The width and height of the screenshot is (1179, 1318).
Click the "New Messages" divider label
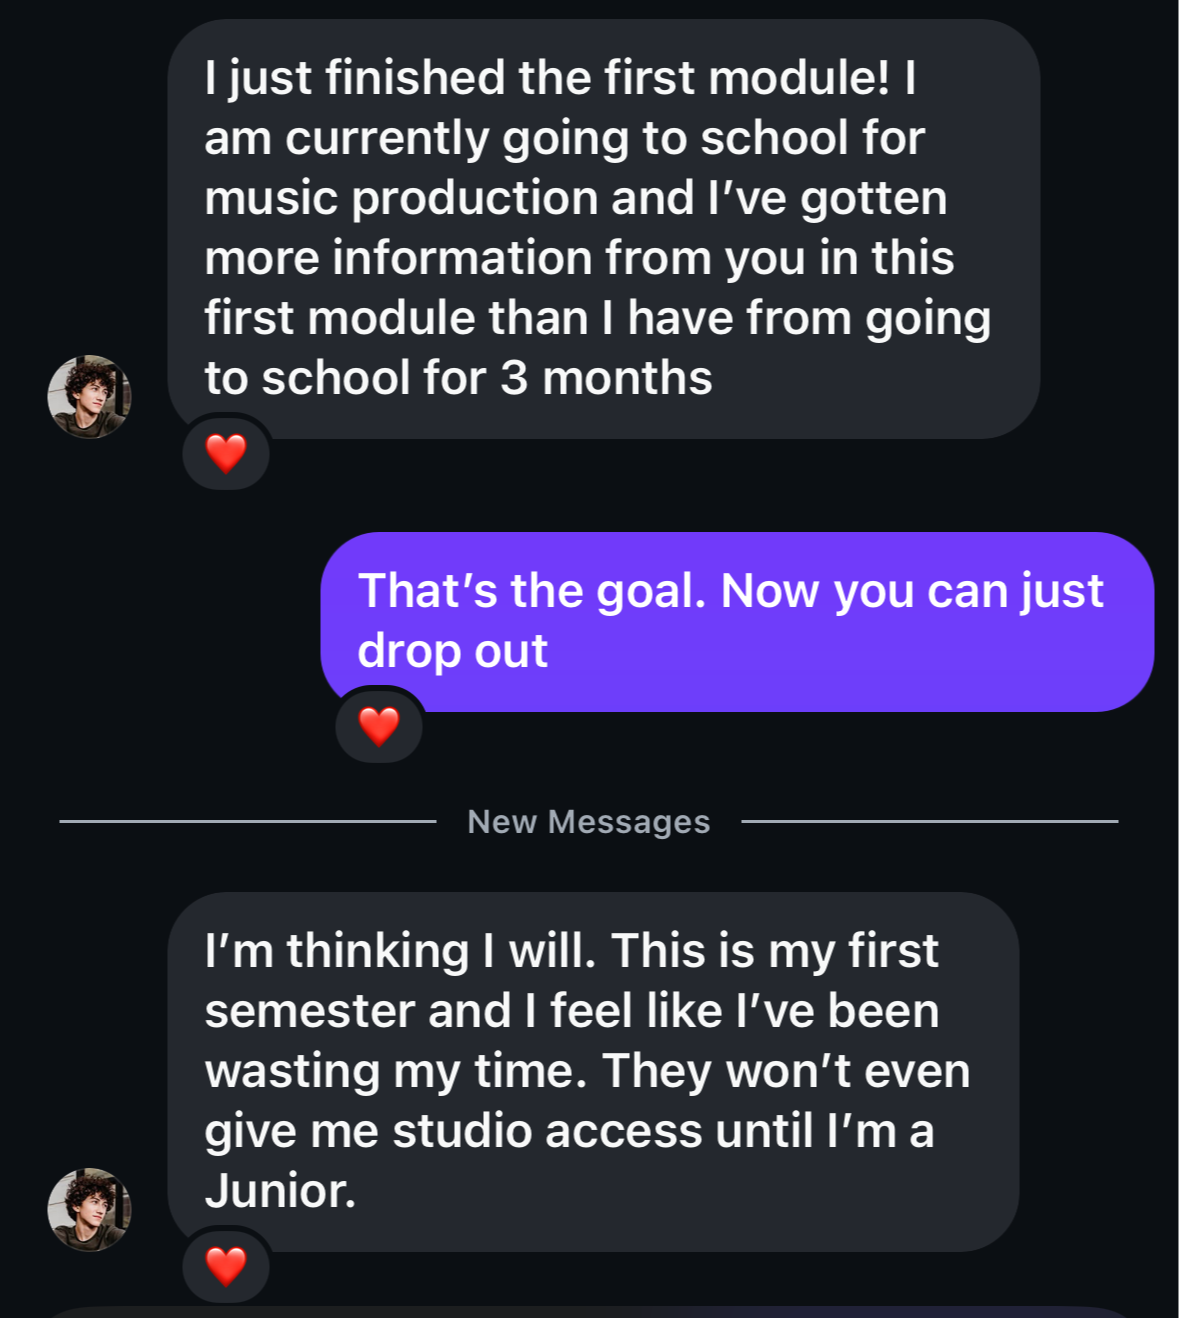coord(588,822)
